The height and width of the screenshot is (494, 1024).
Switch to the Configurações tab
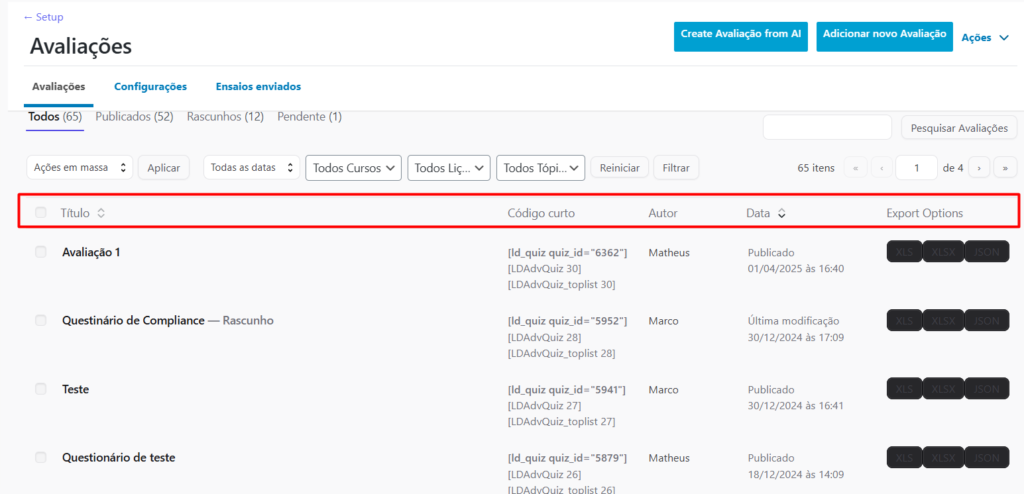click(150, 87)
